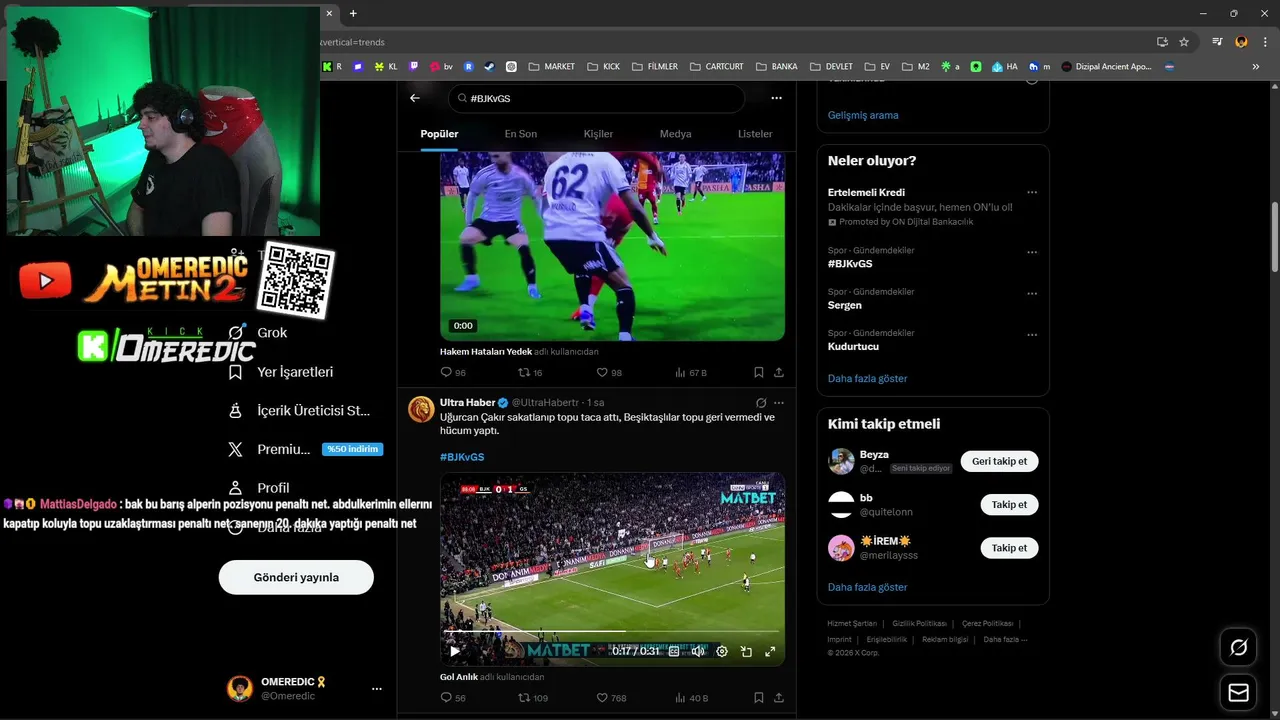
Task: Open options for #BJKvGS trend
Action: tap(1032, 253)
